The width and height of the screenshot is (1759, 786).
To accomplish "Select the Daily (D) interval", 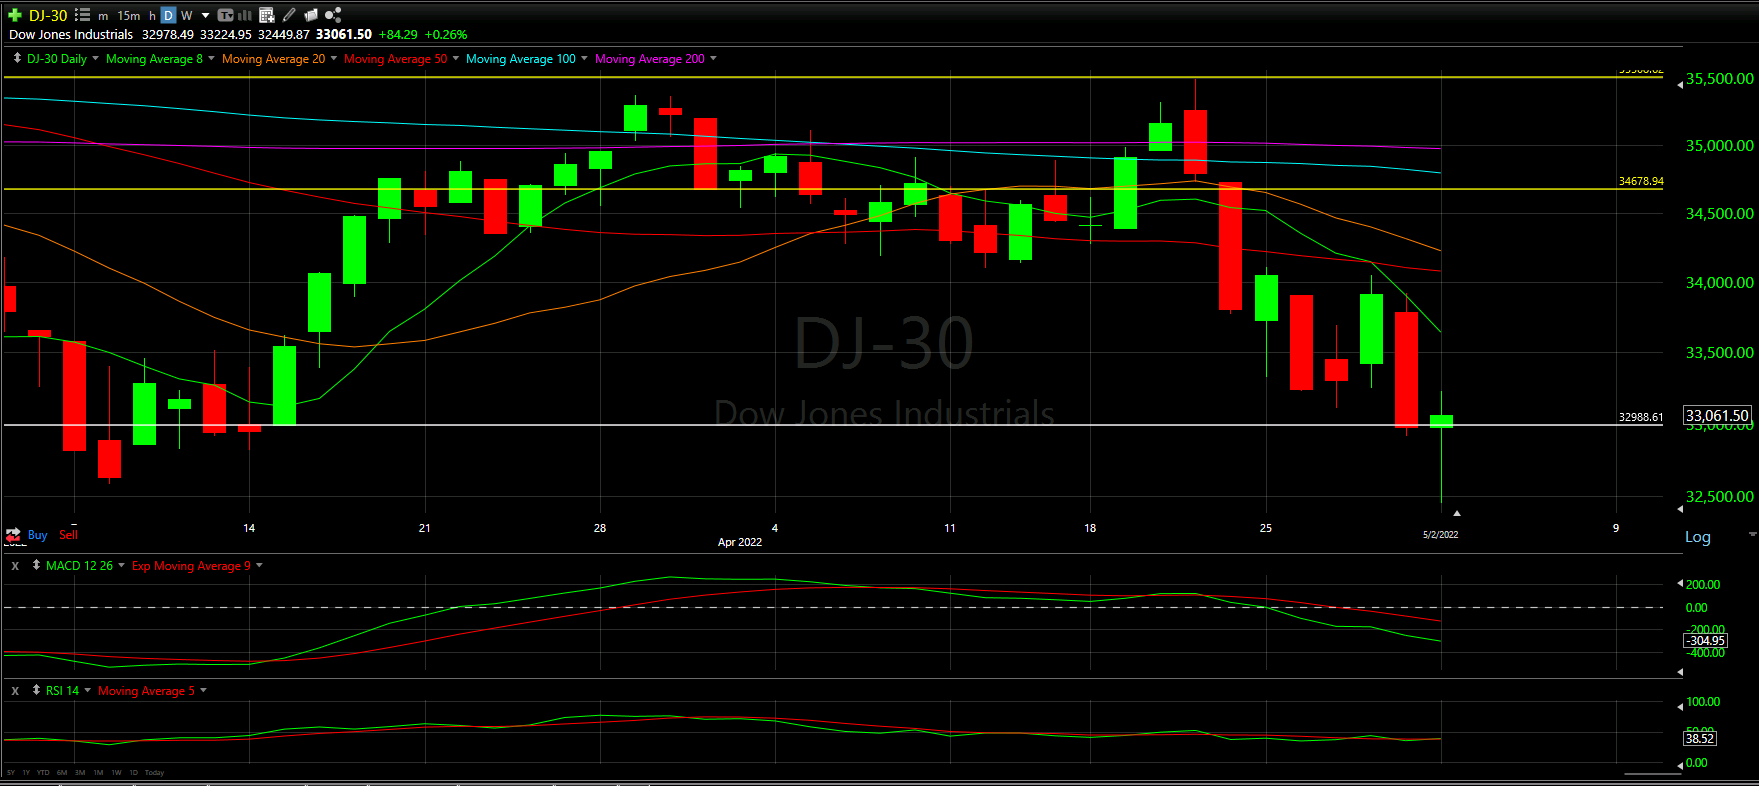I will click(168, 15).
